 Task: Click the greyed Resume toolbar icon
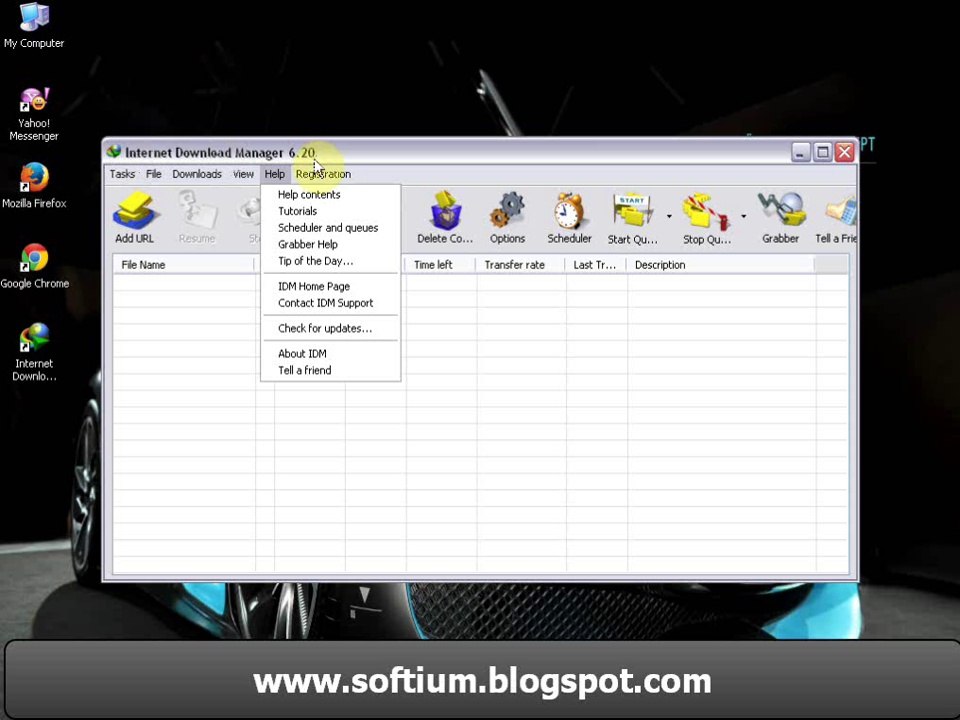[x=197, y=217]
